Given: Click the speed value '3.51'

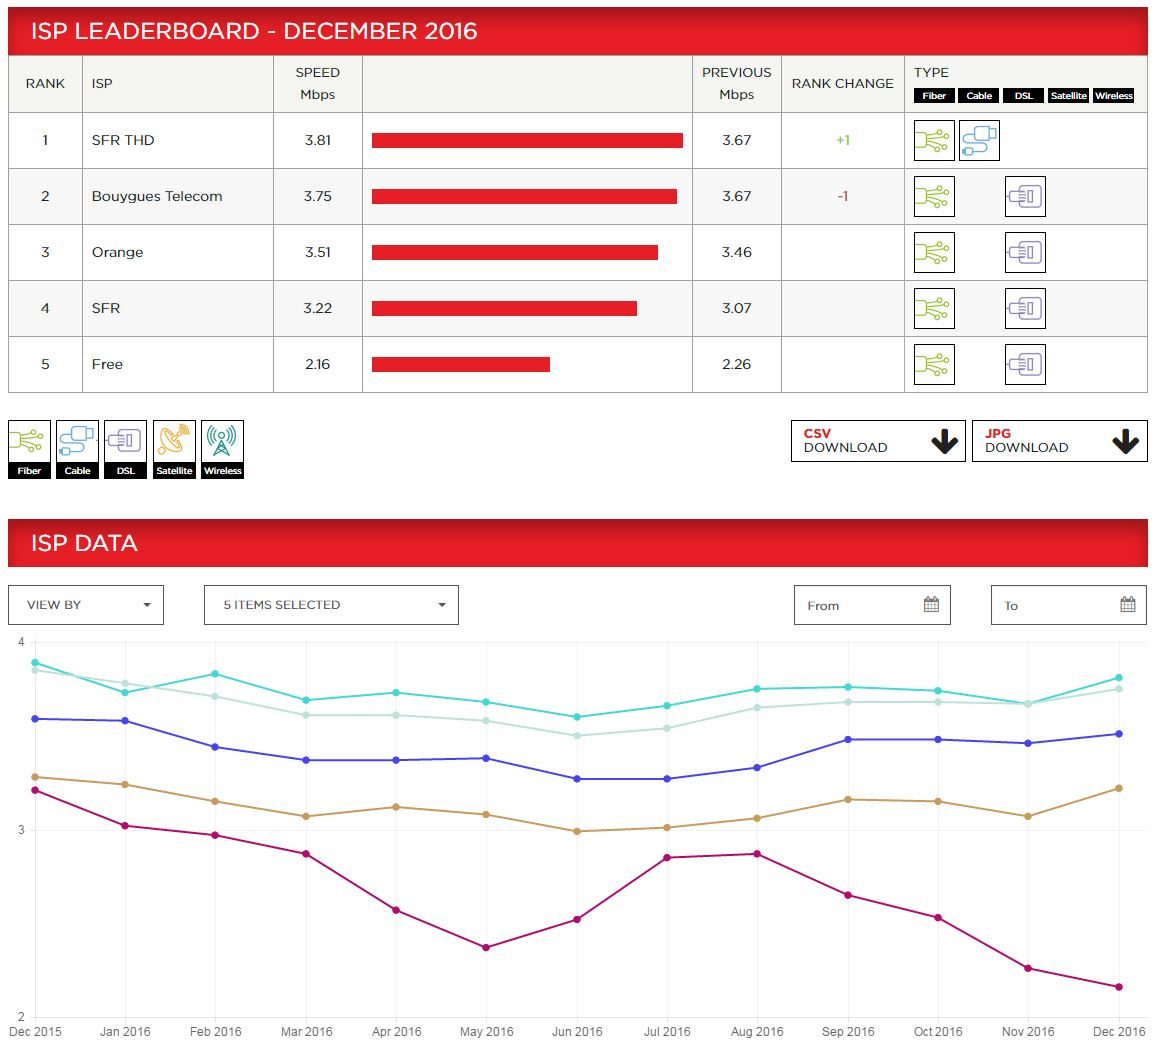Looking at the screenshot, I should 317,252.
